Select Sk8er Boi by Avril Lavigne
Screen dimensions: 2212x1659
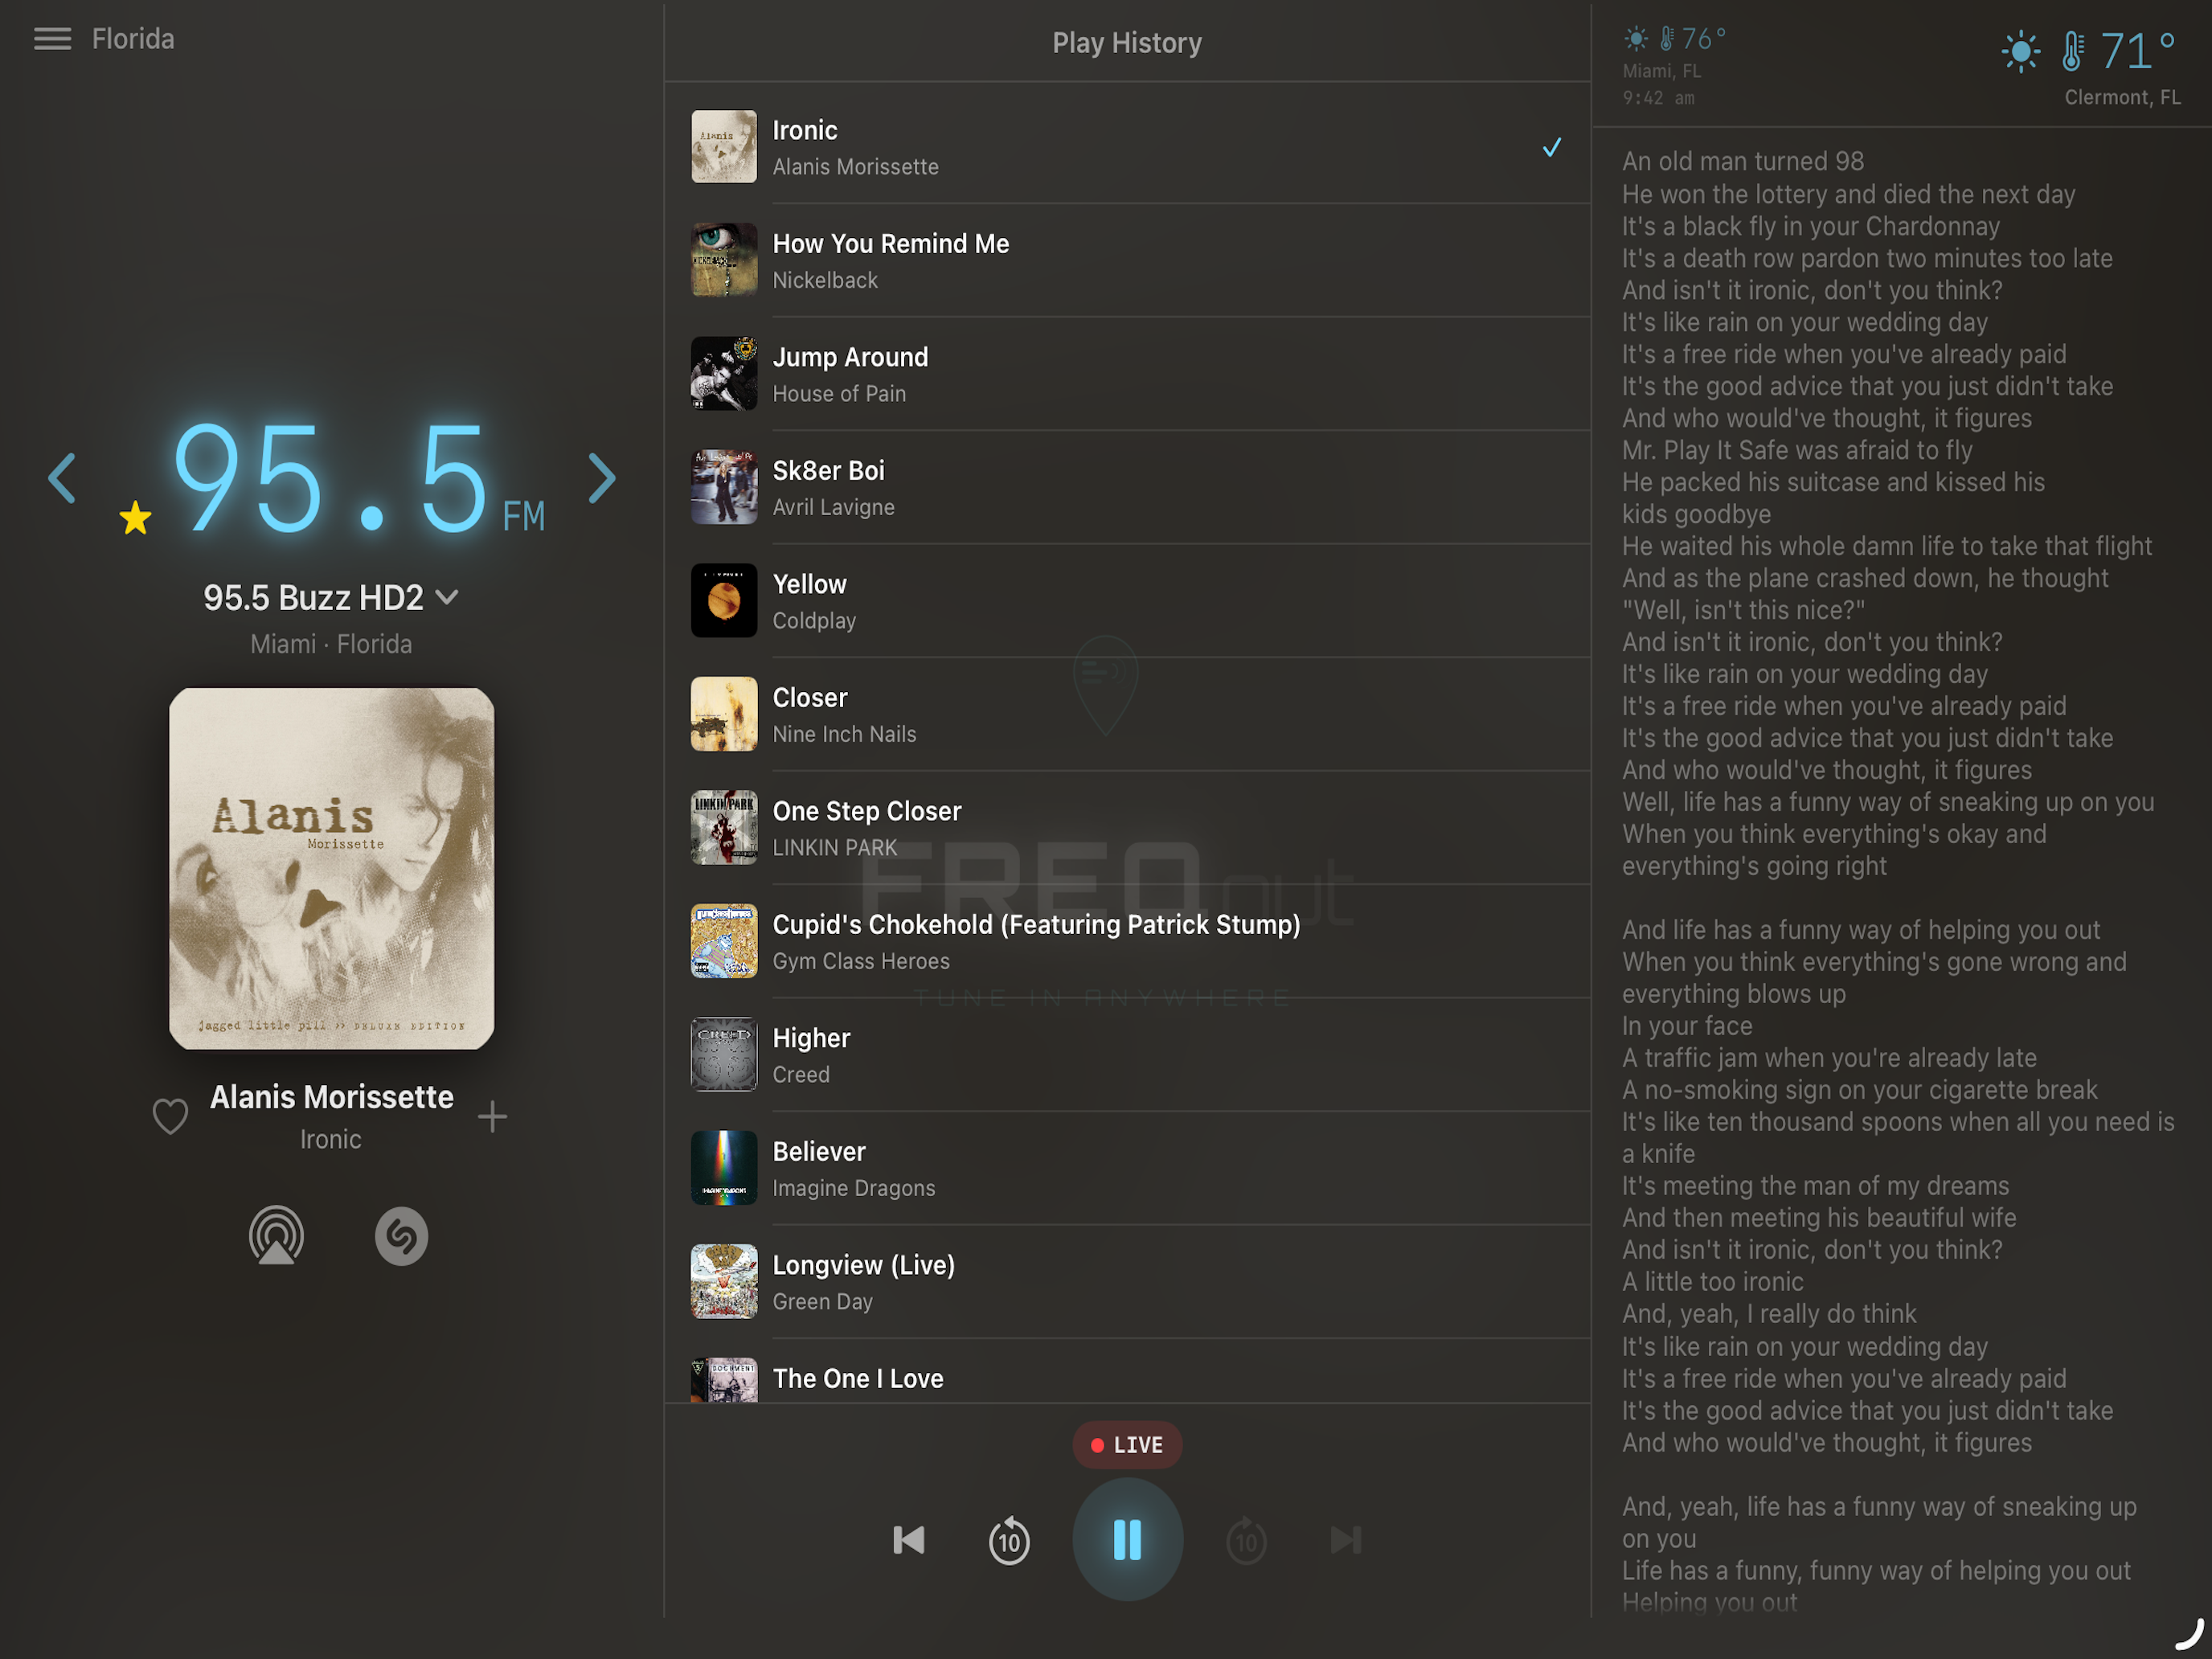pos(1127,488)
